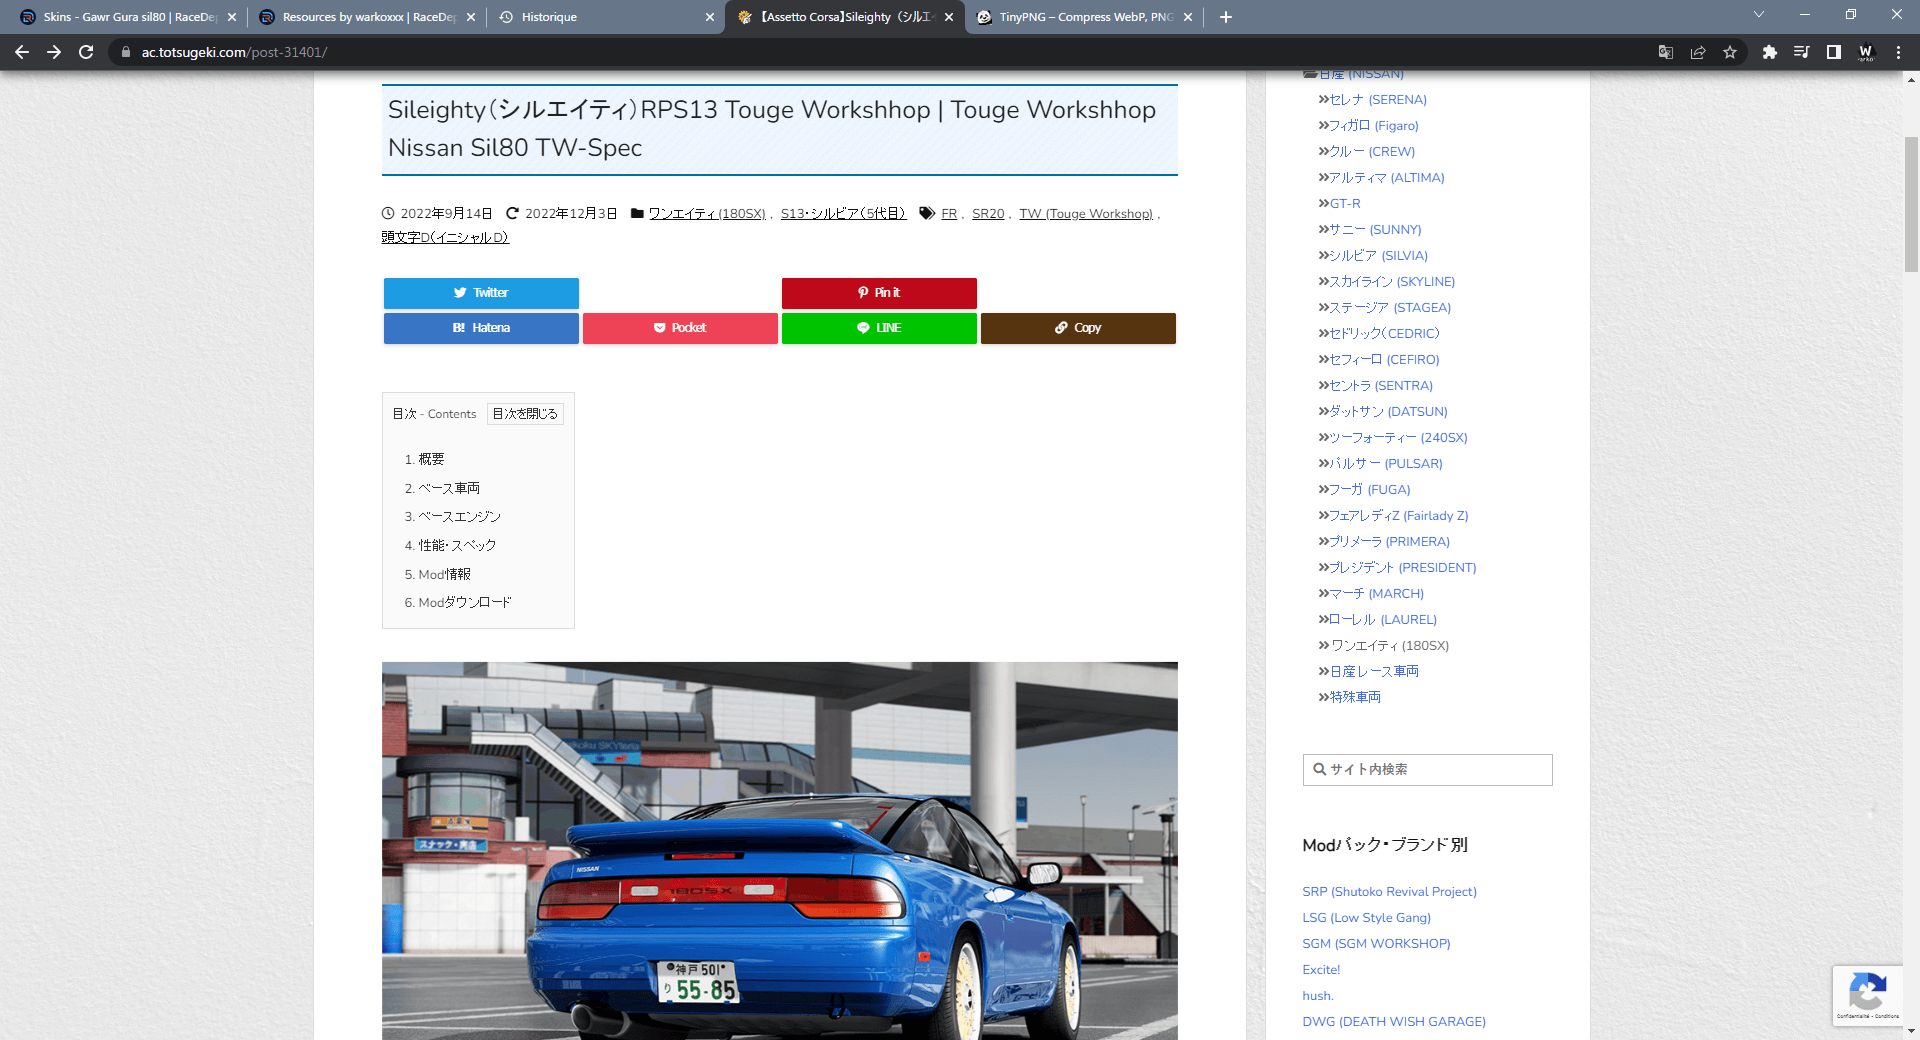Share the post on Twitter
This screenshot has height=1040, width=1920.
coord(481,293)
